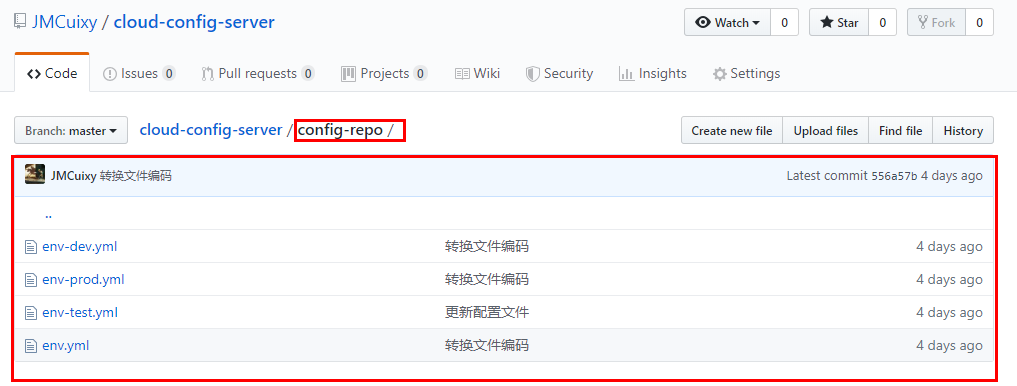Open env-dev.yml file
The height and width of the screenshot is (386, 1017).
tap(80, 247)
